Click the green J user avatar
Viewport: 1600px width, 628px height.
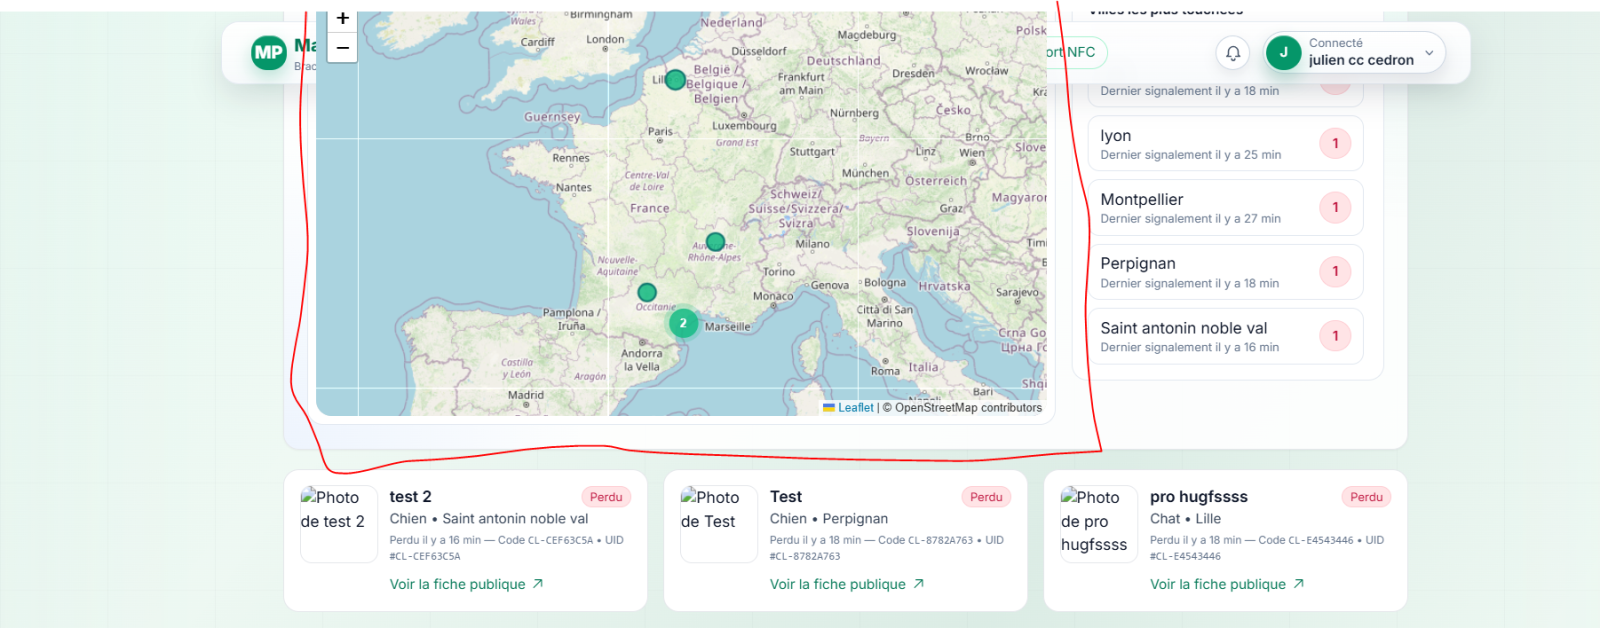pos(1284,52)
